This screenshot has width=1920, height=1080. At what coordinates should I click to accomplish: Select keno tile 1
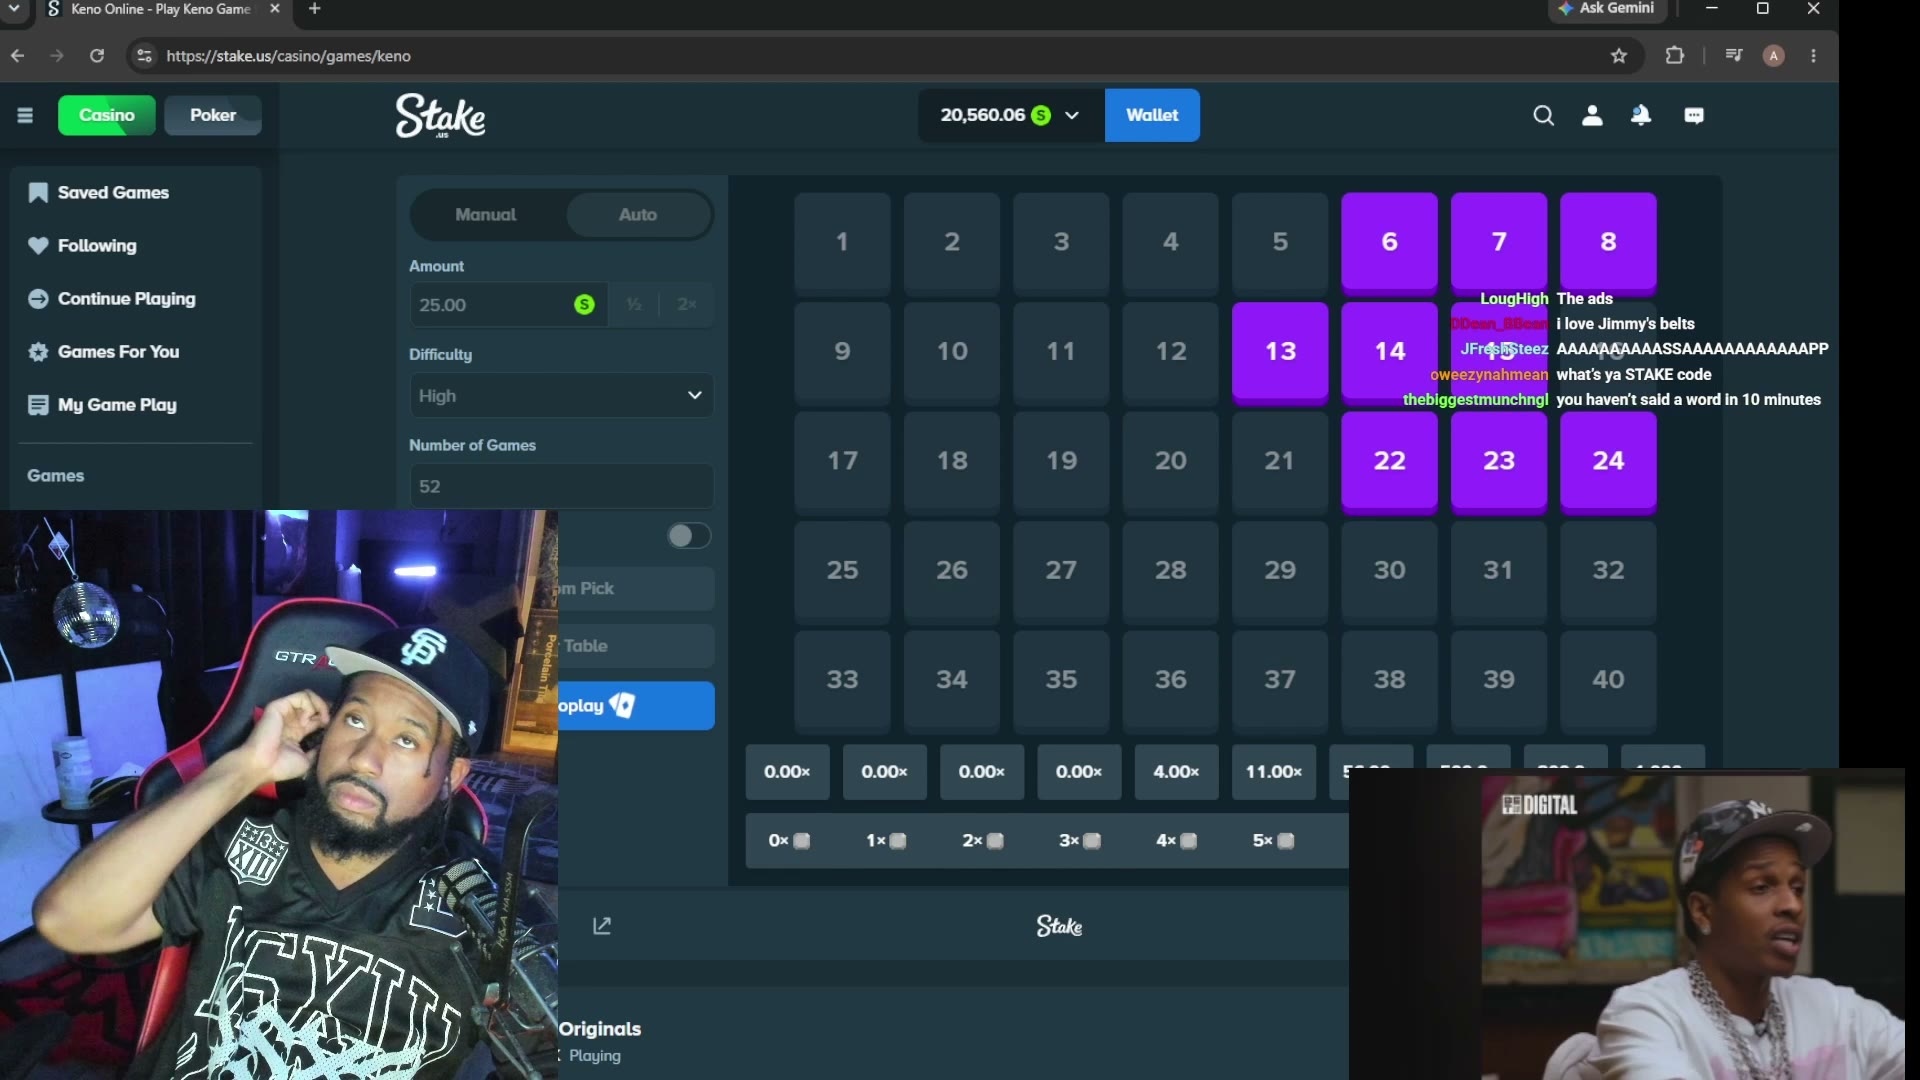pyautogui.click(x=842, y=242)
